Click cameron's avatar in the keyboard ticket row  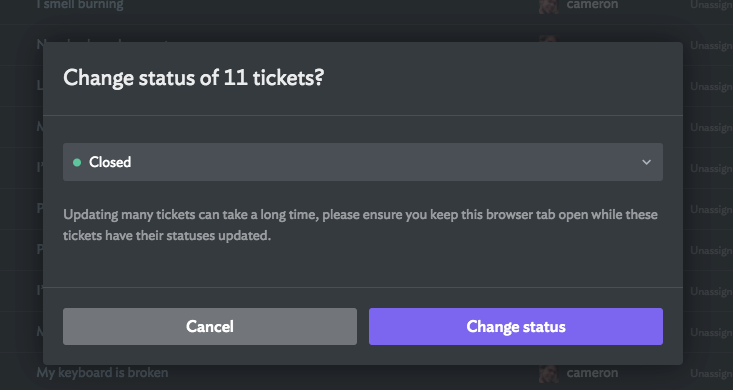[x=548, y=373]
